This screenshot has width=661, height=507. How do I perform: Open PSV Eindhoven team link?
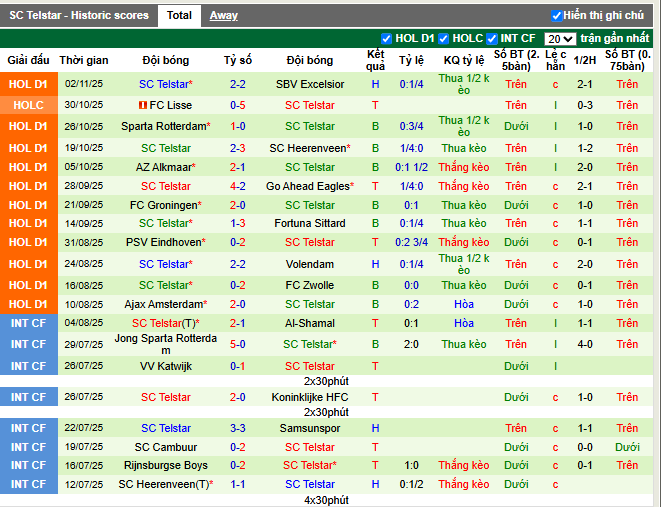coord(164,242)
